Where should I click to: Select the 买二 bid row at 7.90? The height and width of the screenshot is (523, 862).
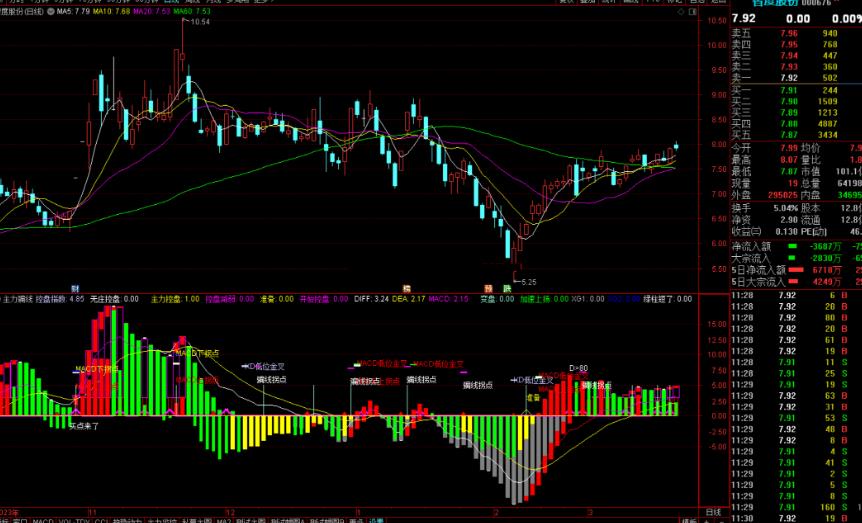coord(795,101)
